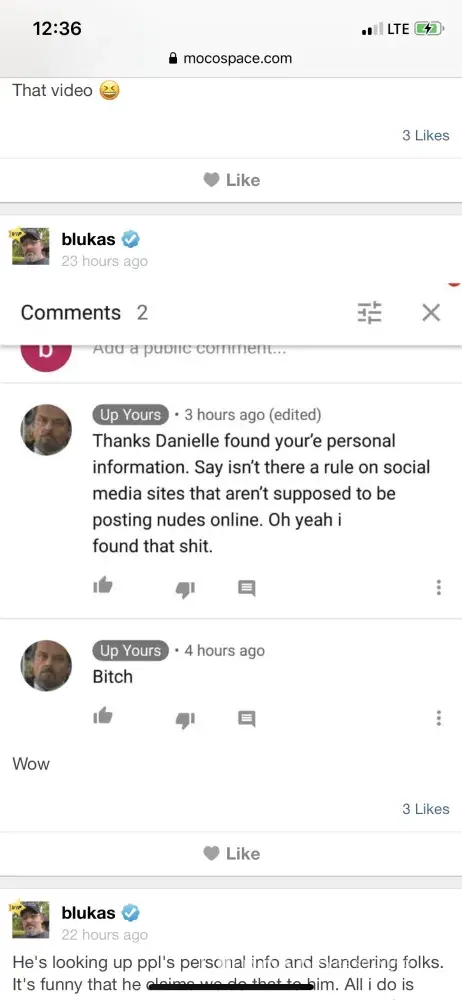Open the comments sort filter icon
This screenshot has height=1000, width=462.
[369, 312]
